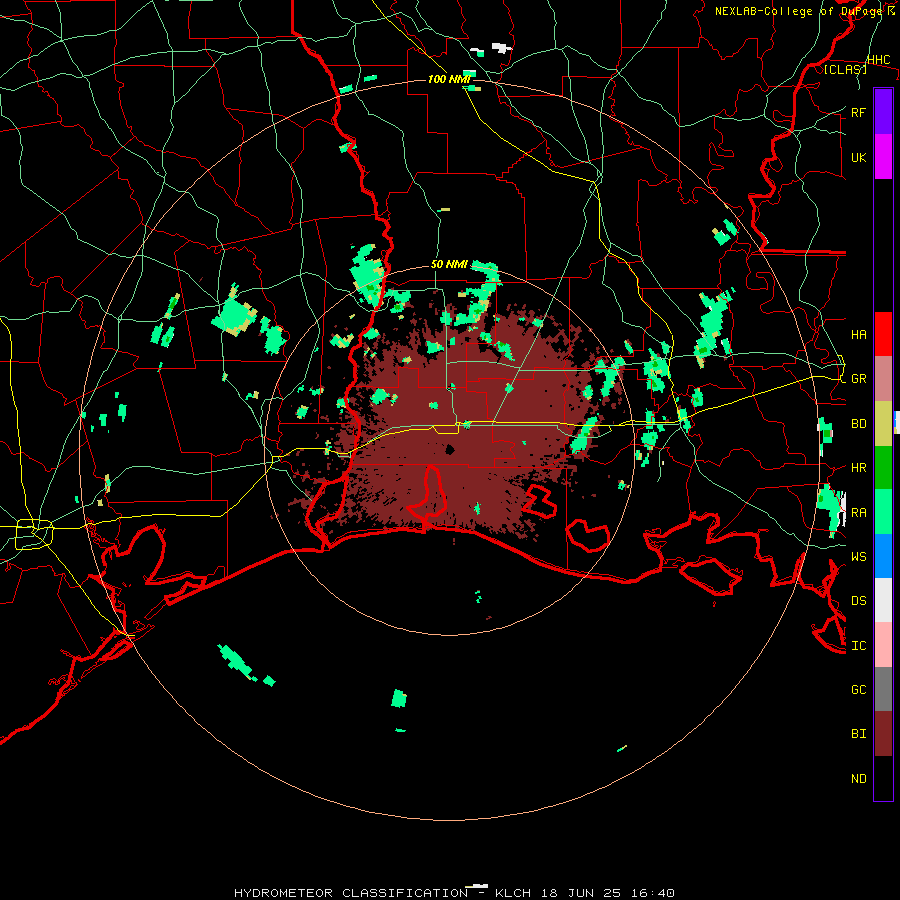Click the ND black legend swatch
The image size is (900, 900).
click(883, 778)
